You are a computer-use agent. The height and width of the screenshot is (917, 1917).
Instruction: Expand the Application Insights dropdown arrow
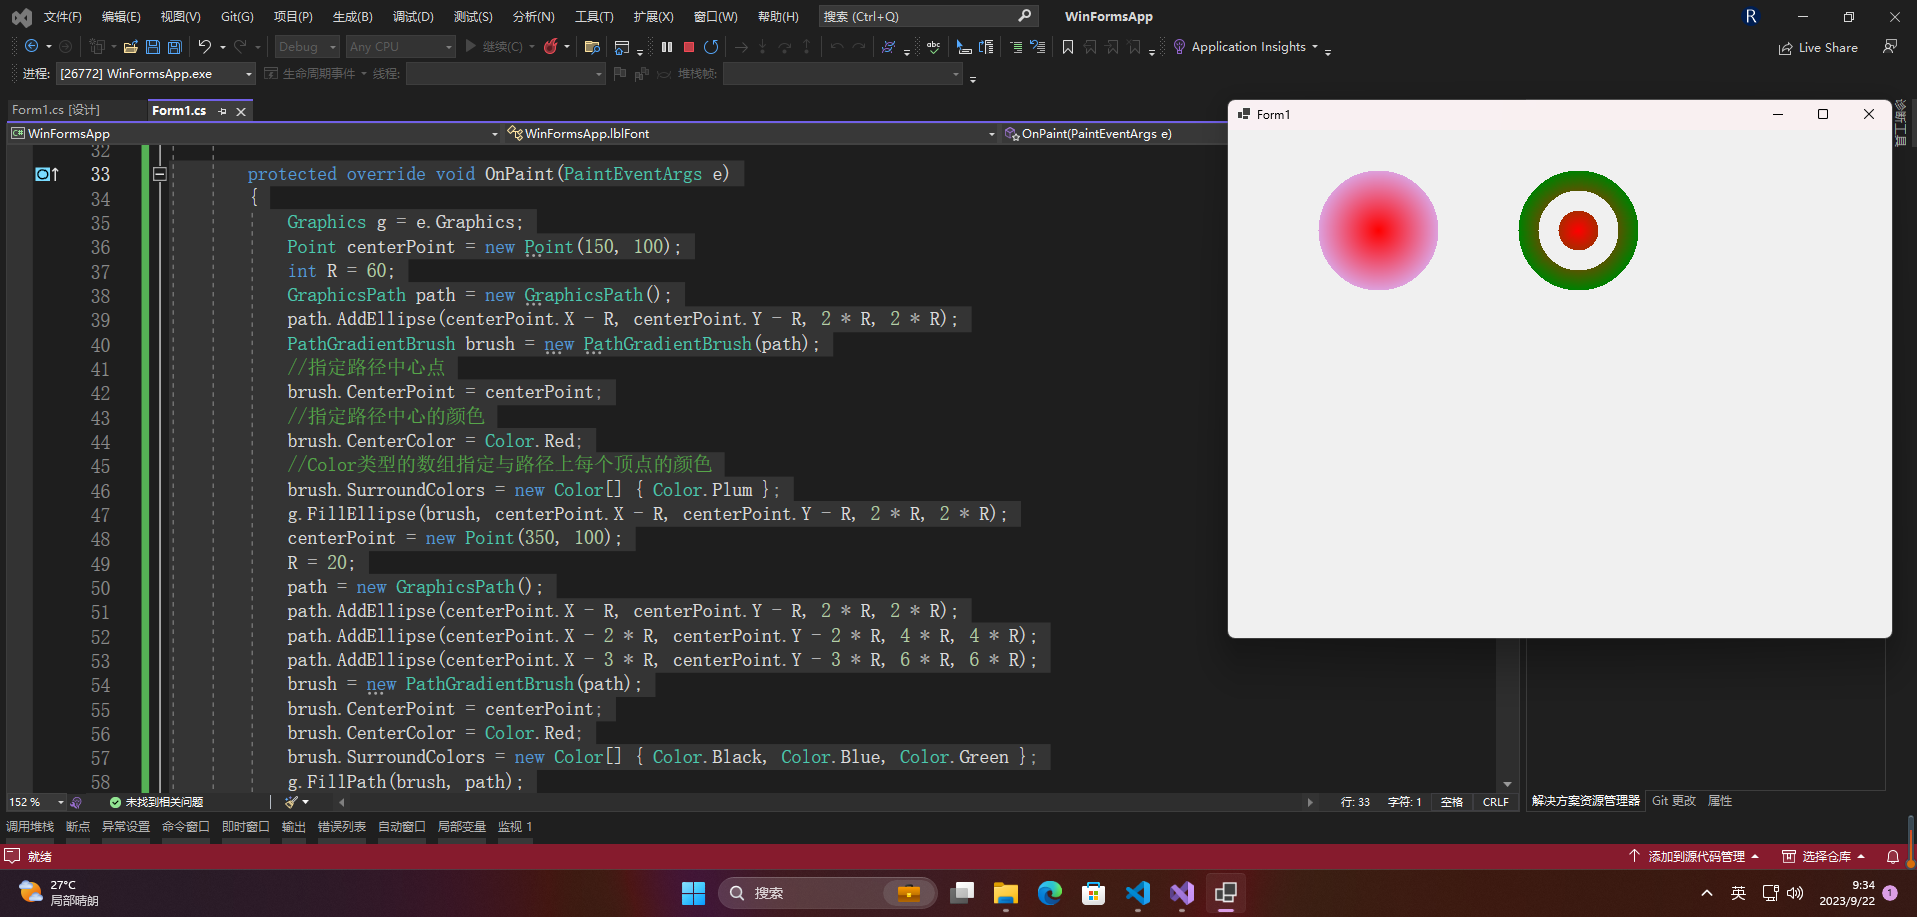(x=1315, y=47)
